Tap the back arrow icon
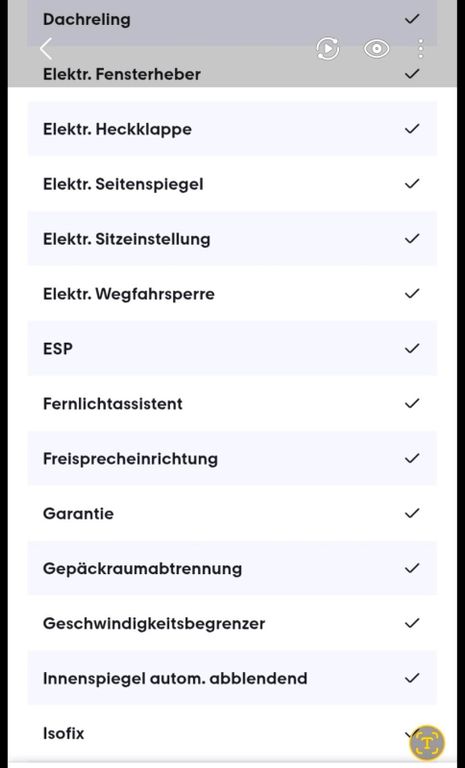 (x=46, y=49)
